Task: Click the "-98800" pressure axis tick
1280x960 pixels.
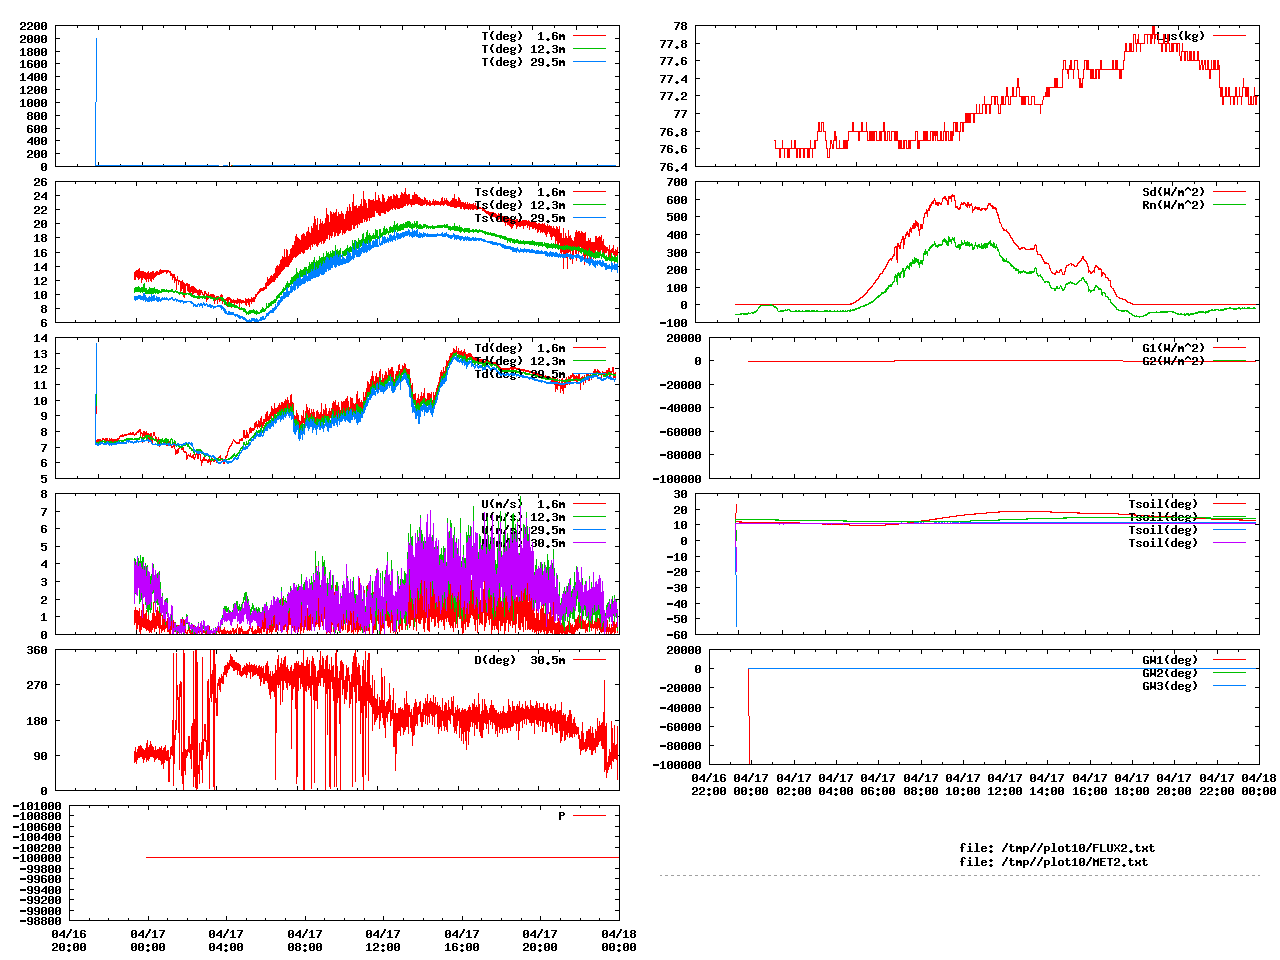Action: 40,920
